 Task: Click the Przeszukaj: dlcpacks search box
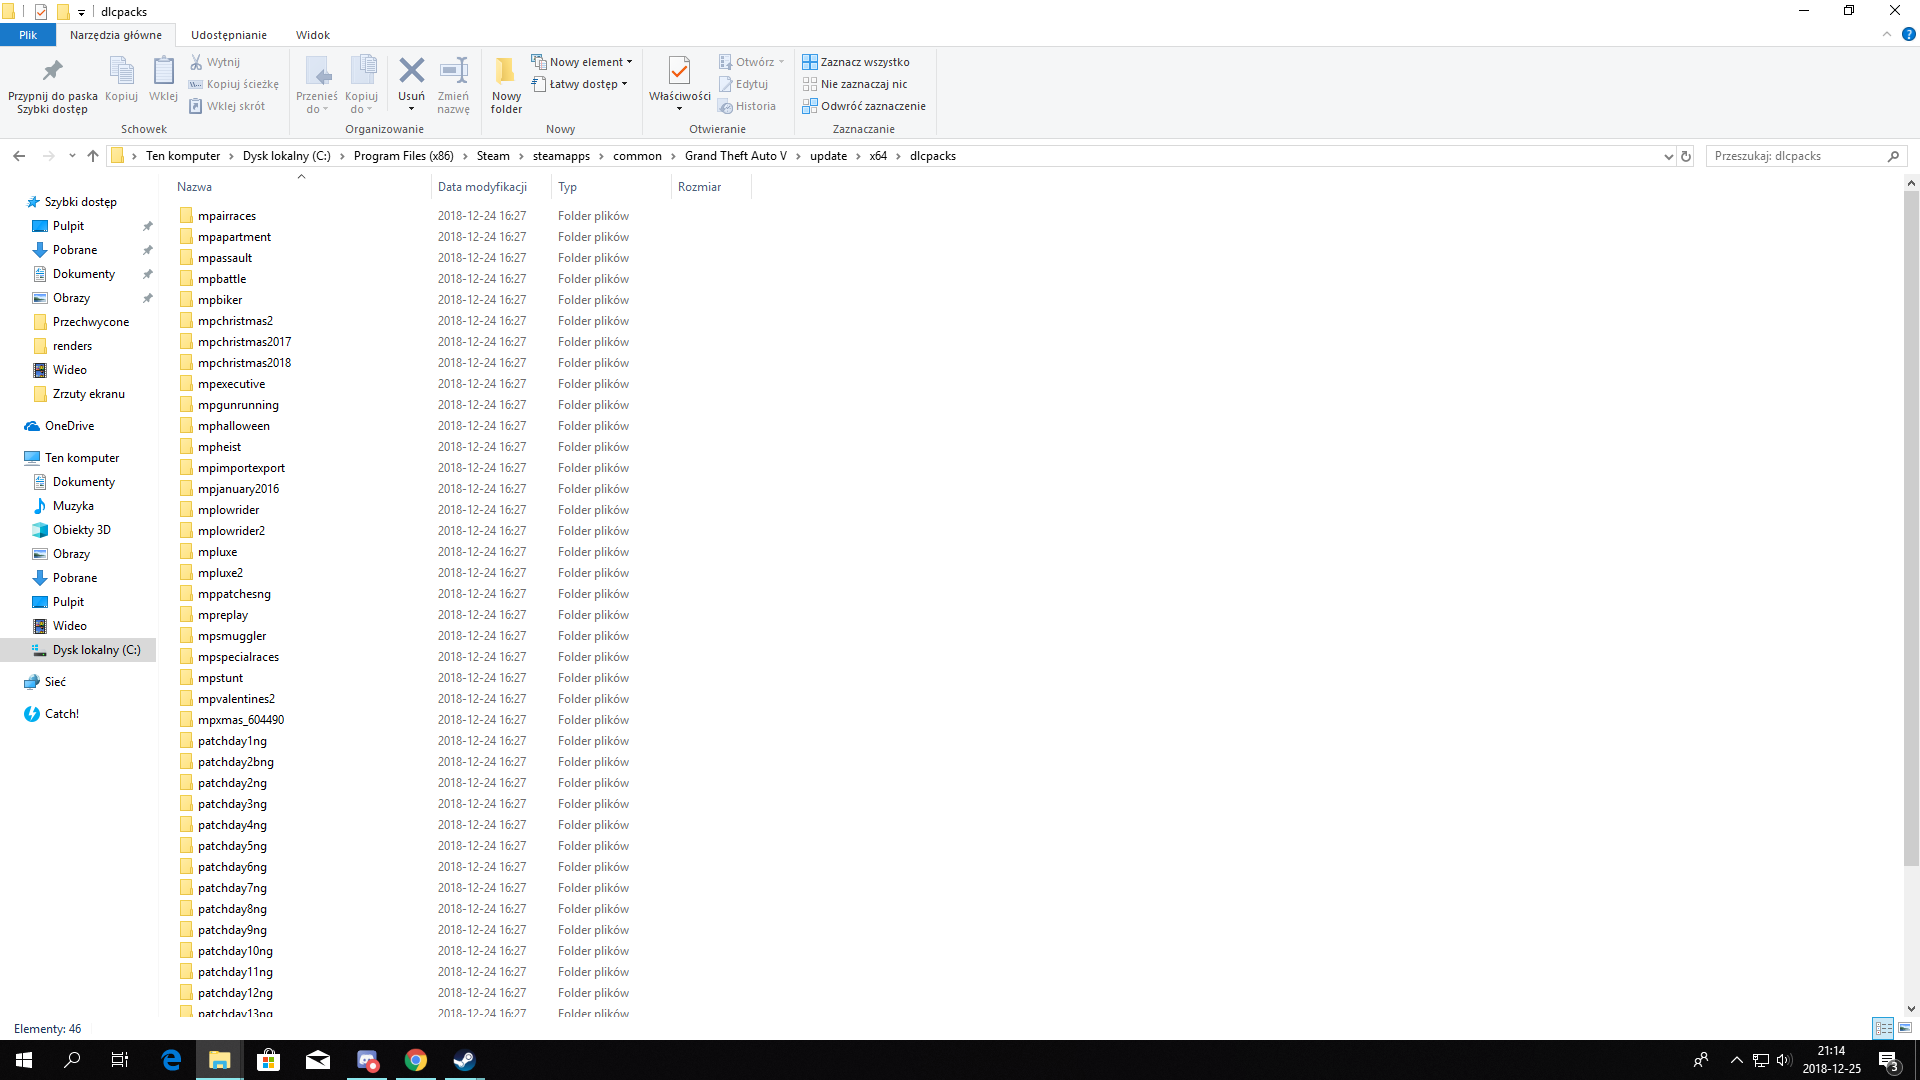tap(1806, 156)
